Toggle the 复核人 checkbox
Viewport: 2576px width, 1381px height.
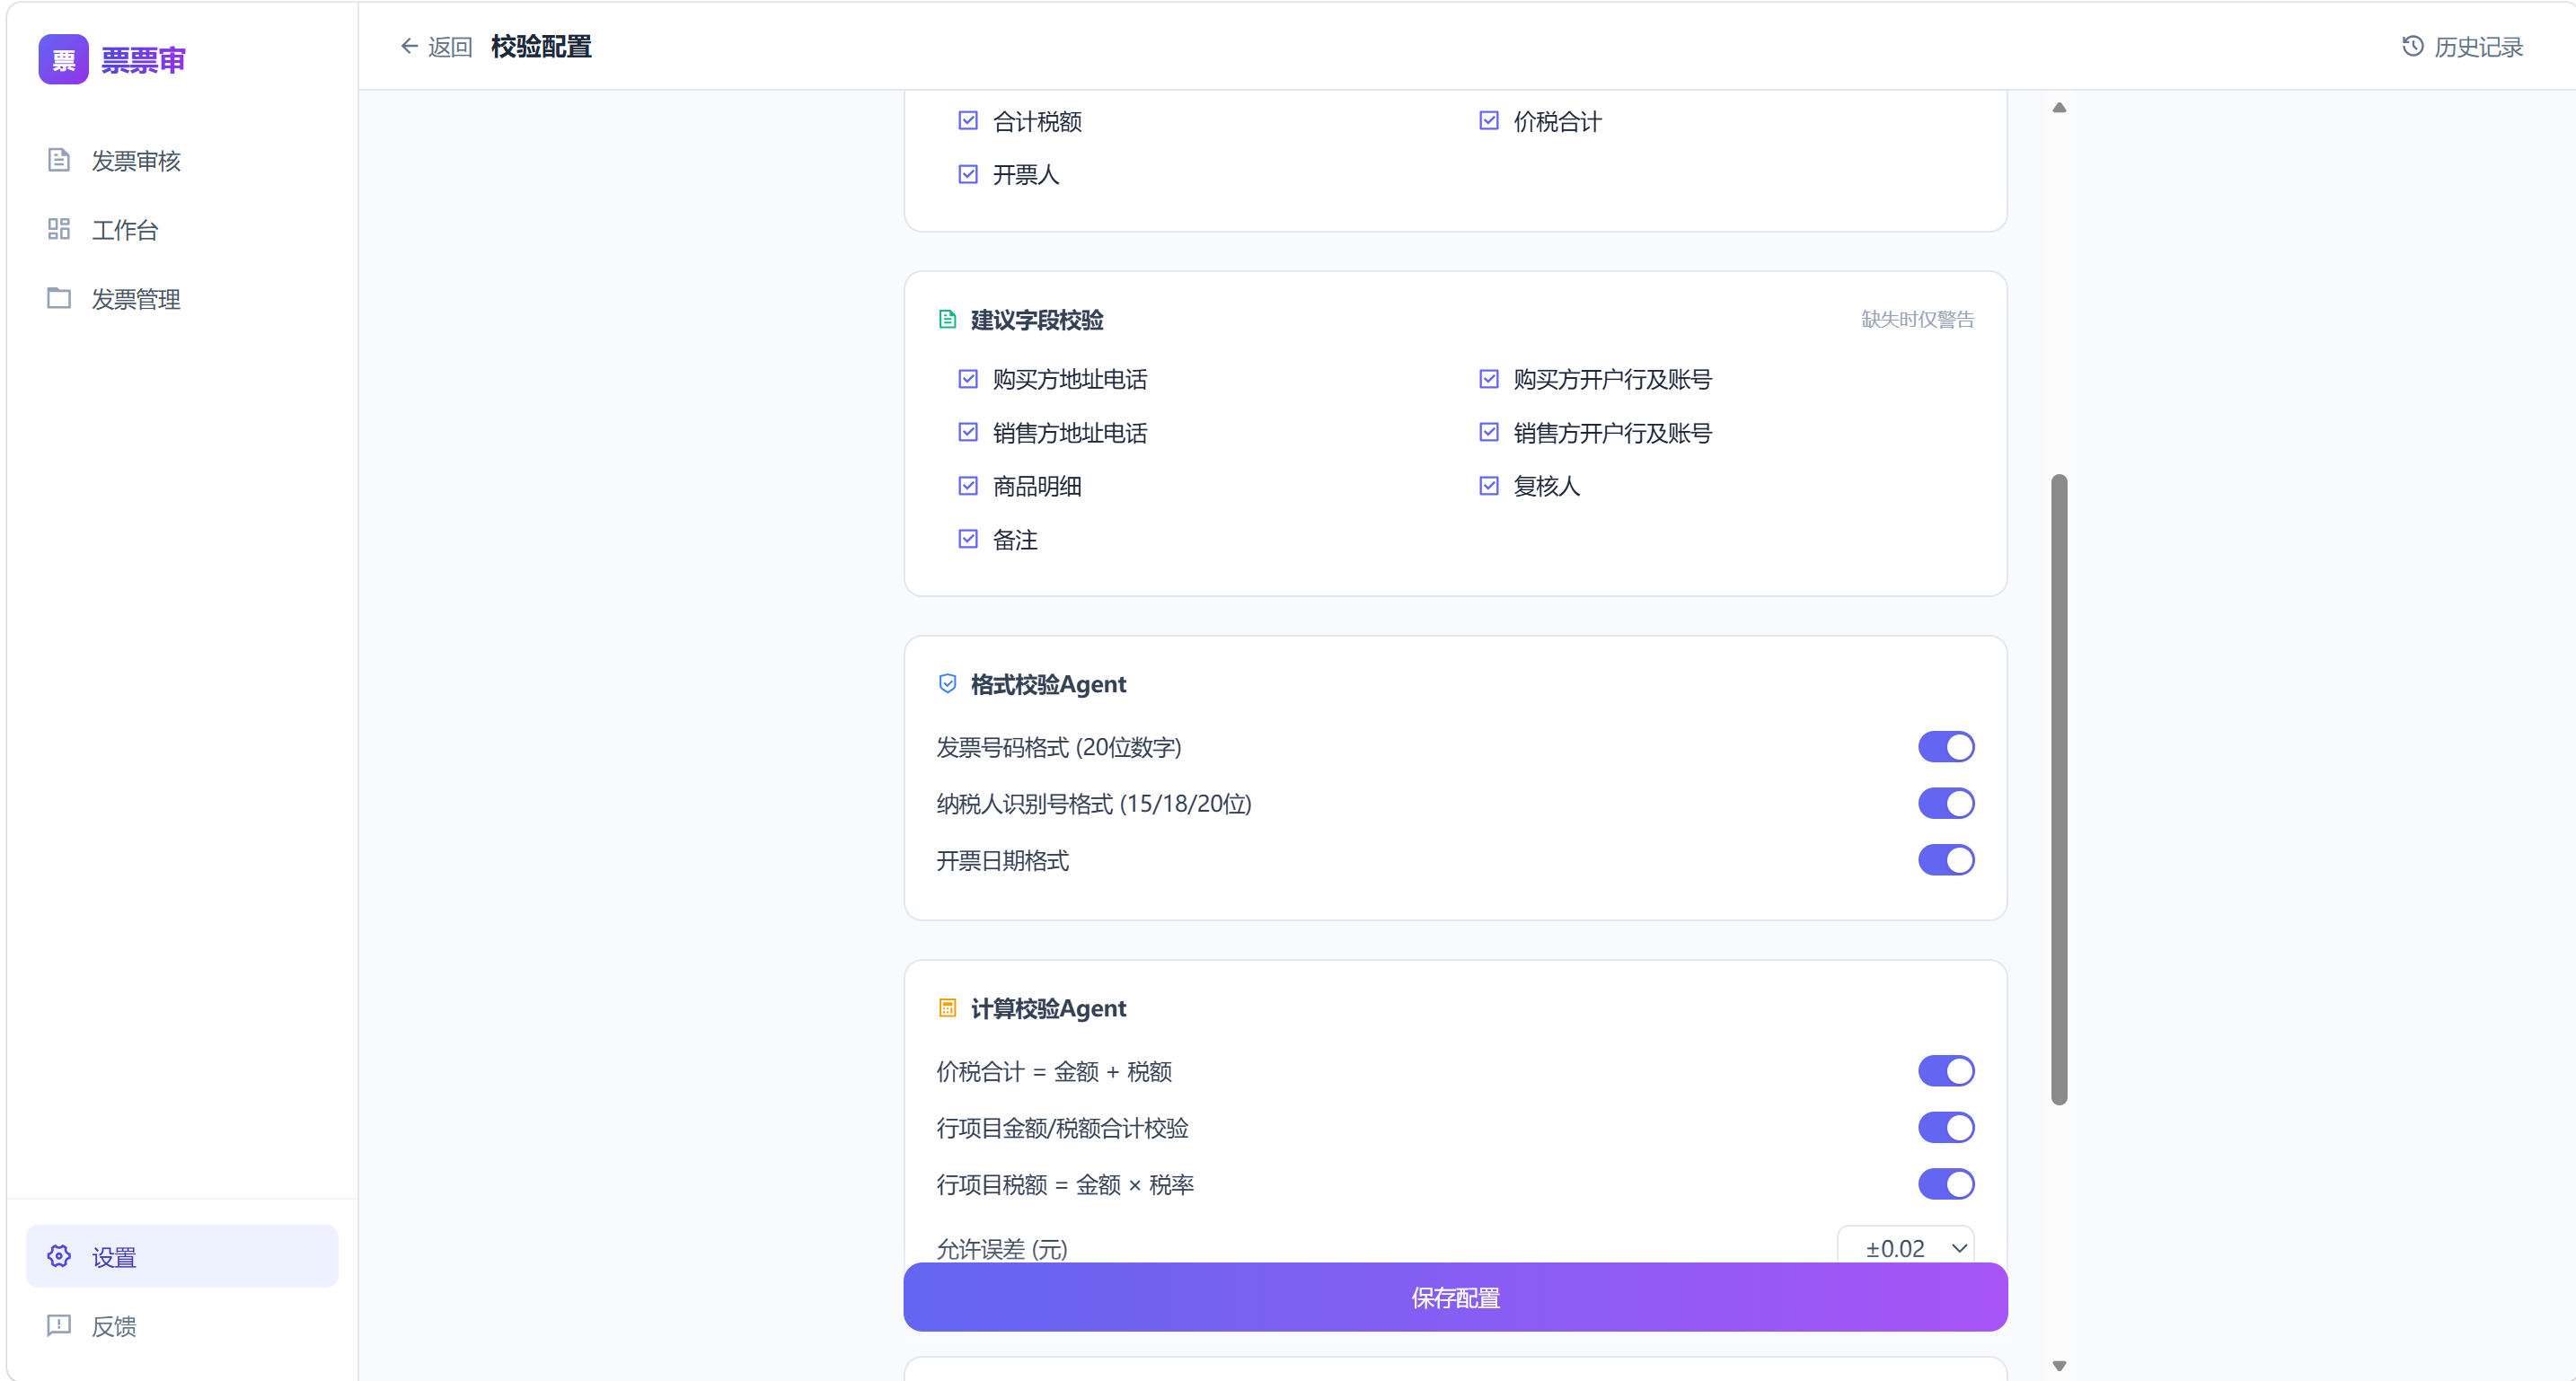tap(1489, 486)
